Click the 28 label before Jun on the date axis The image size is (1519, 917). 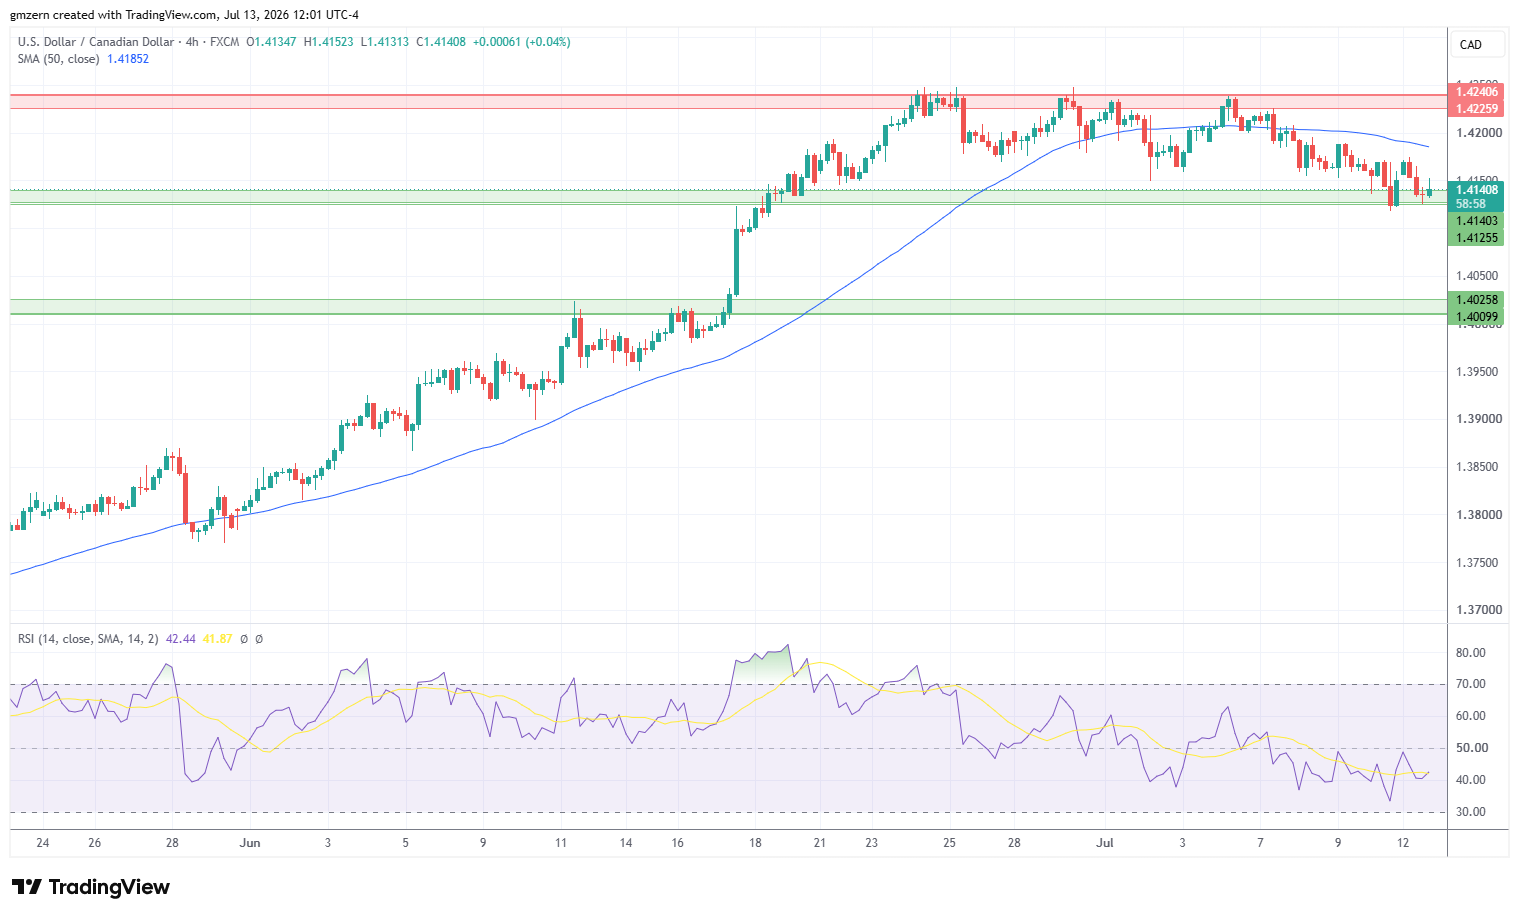(172, 843)
